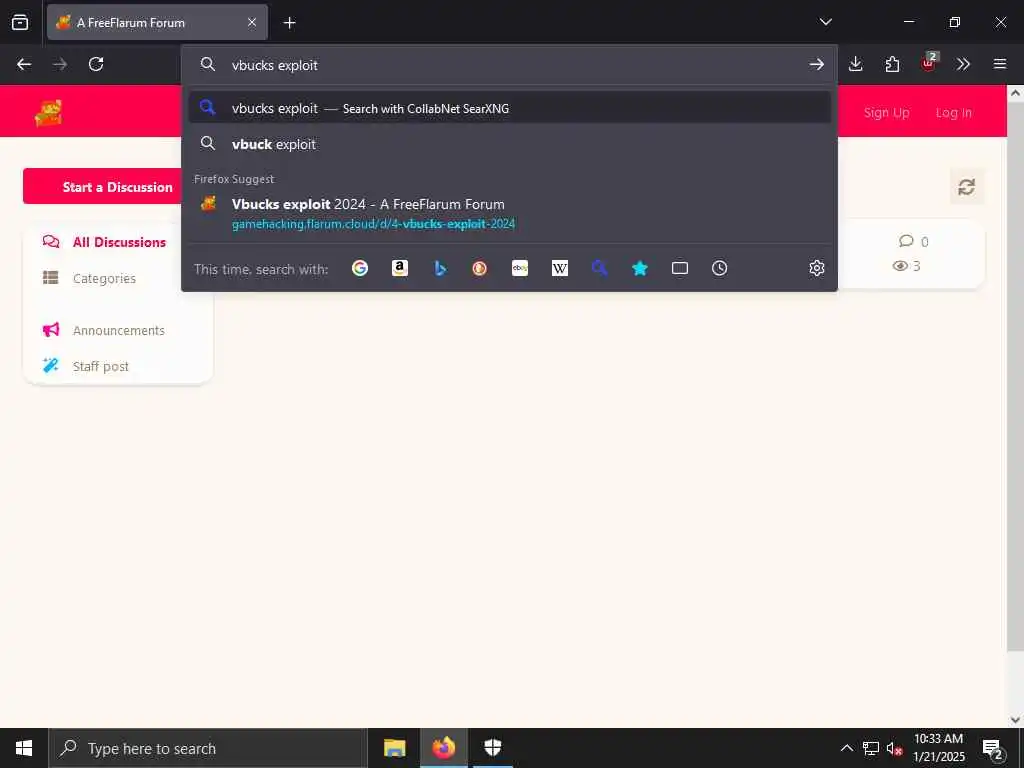The height and width of the screenshot is (768, 1024).
Task: Close the A FreeFlarum Forum tab
Action: (252, 22)
